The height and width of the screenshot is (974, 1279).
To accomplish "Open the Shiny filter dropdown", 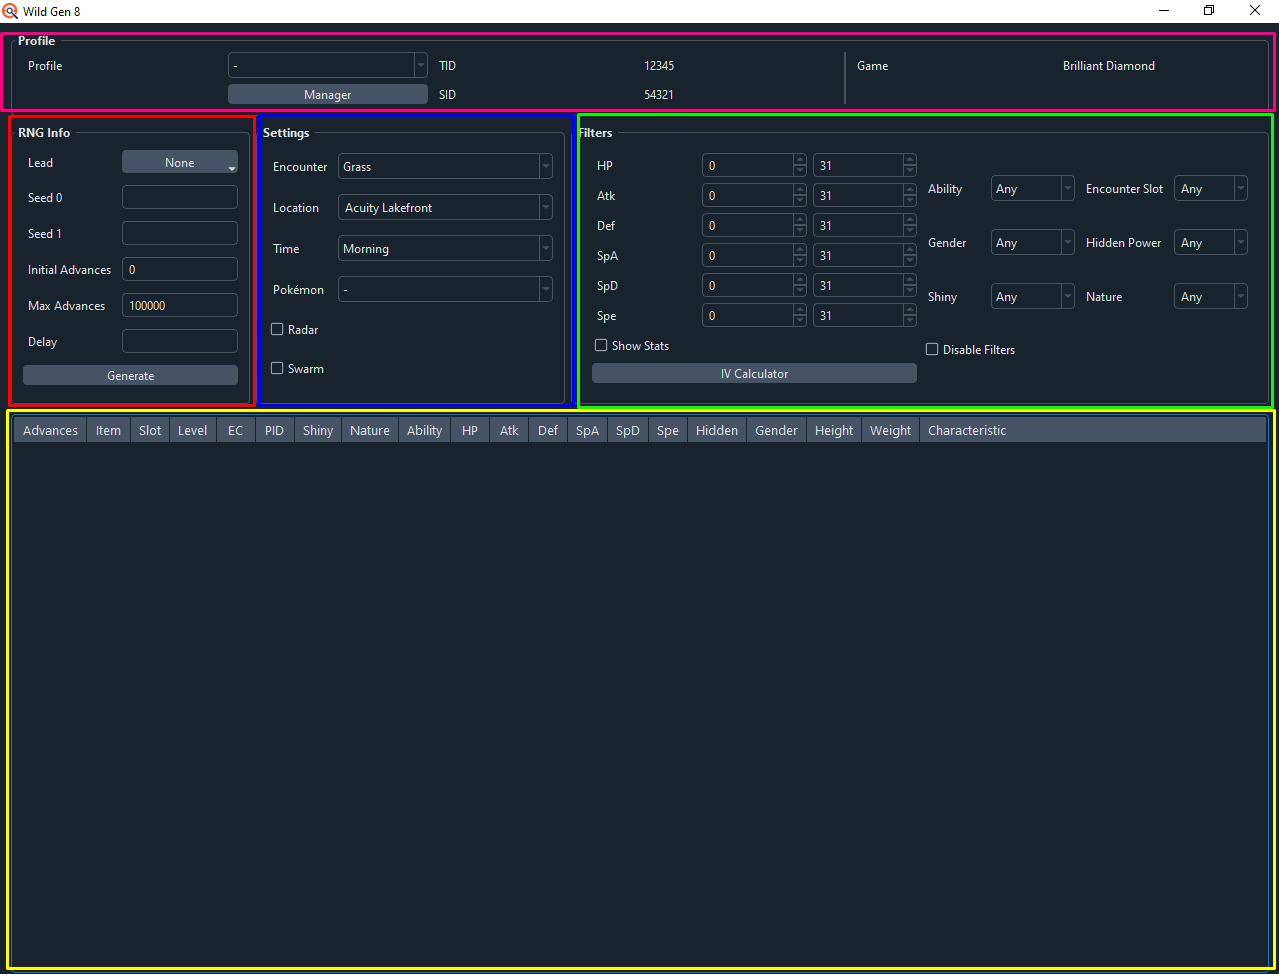I will (x=1033, y=297).
